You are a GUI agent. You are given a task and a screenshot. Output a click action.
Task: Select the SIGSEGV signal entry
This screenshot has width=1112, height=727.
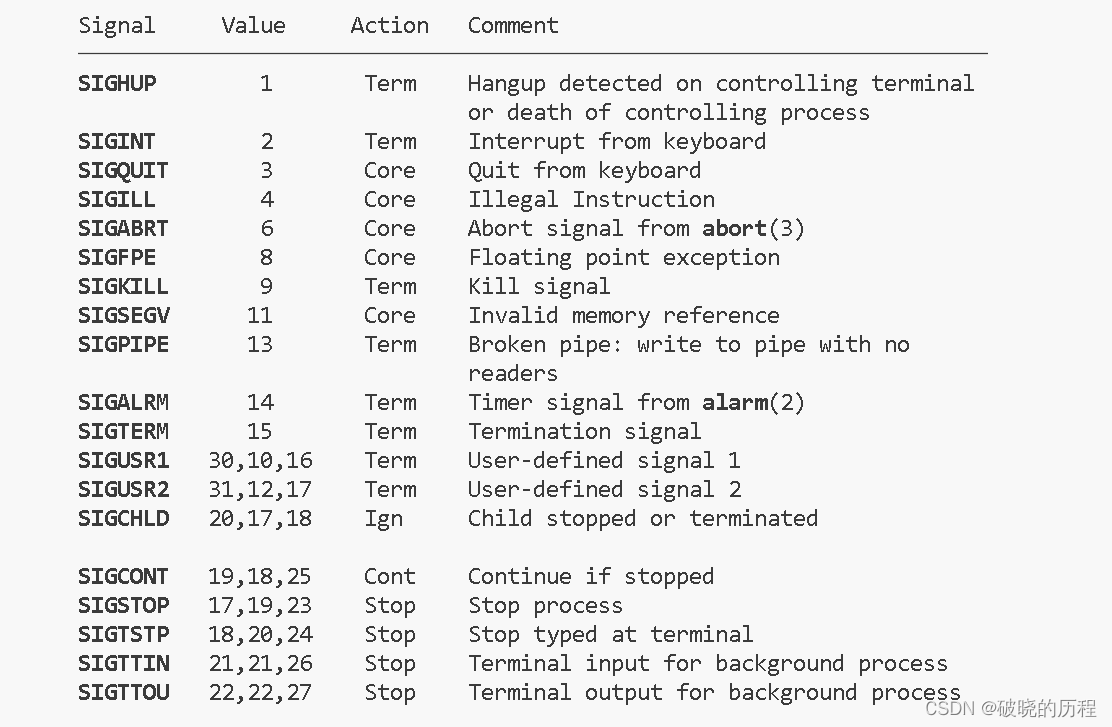(124, 316)
